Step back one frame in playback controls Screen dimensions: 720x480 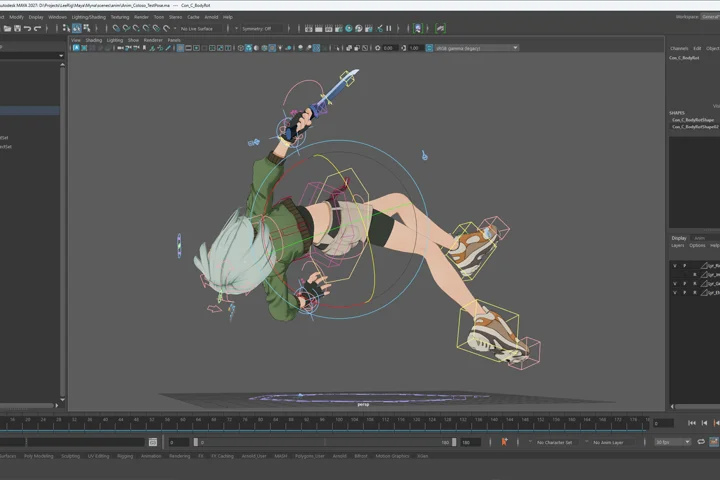click(x=704, y=423)
